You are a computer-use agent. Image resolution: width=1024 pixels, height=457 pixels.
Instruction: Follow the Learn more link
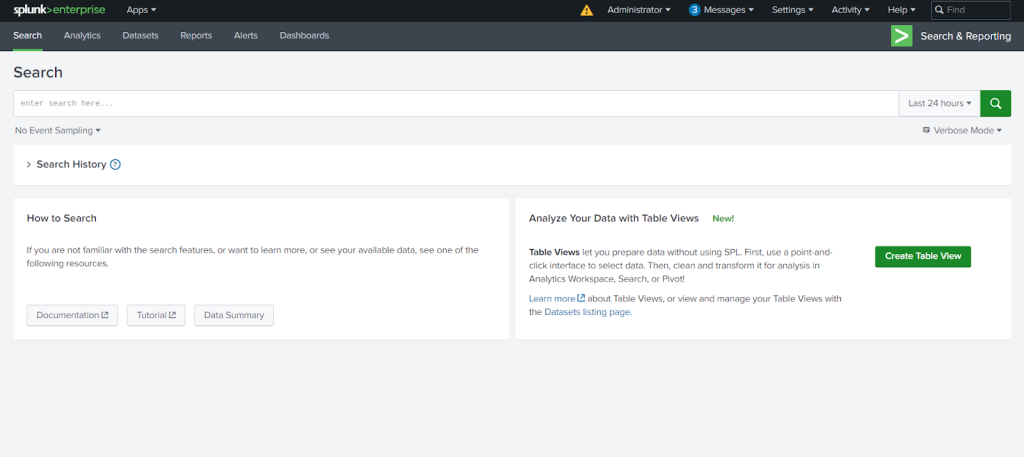click(x=552, y=298)
